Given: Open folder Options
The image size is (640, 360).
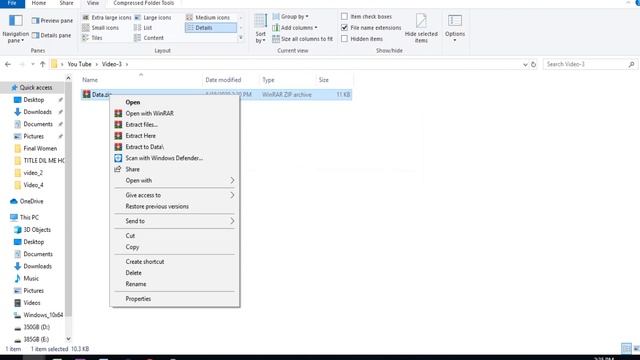Looking at the screenshot, I should point(455,28).
